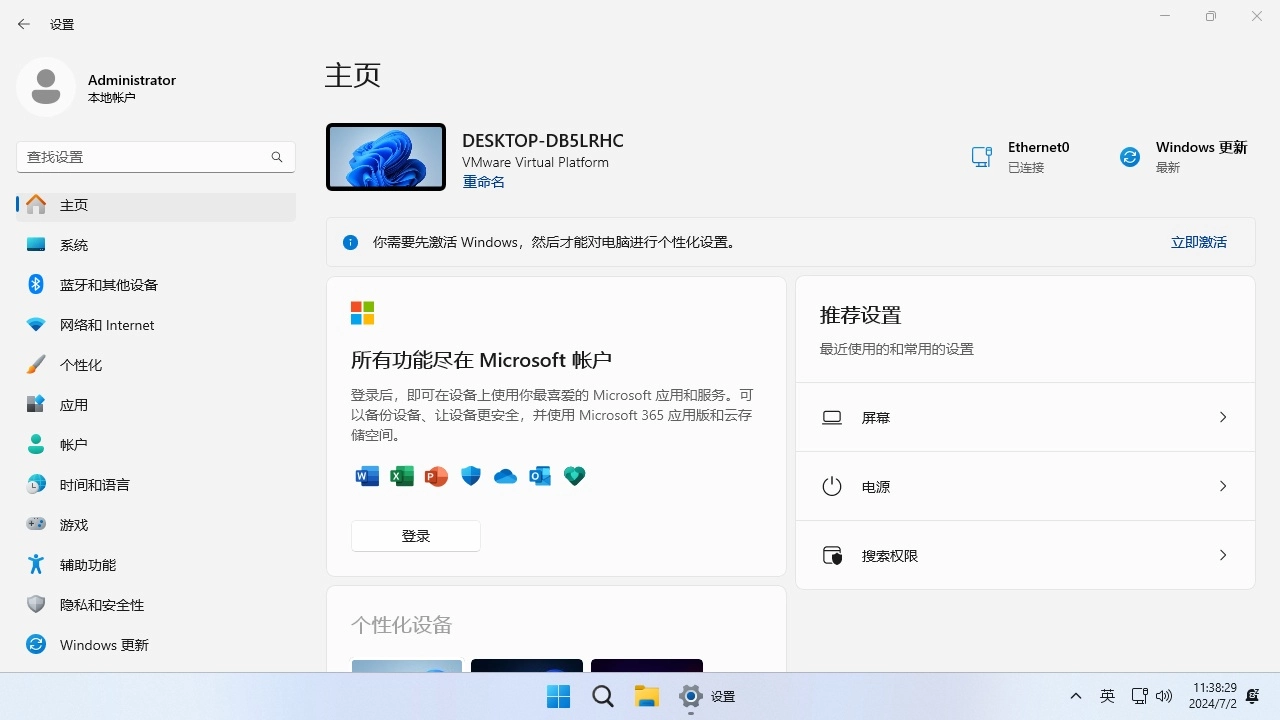The width and height of the screenshot is (1280, 720).
Task: Click the 登录 button
Action: (x=415, y=535)
